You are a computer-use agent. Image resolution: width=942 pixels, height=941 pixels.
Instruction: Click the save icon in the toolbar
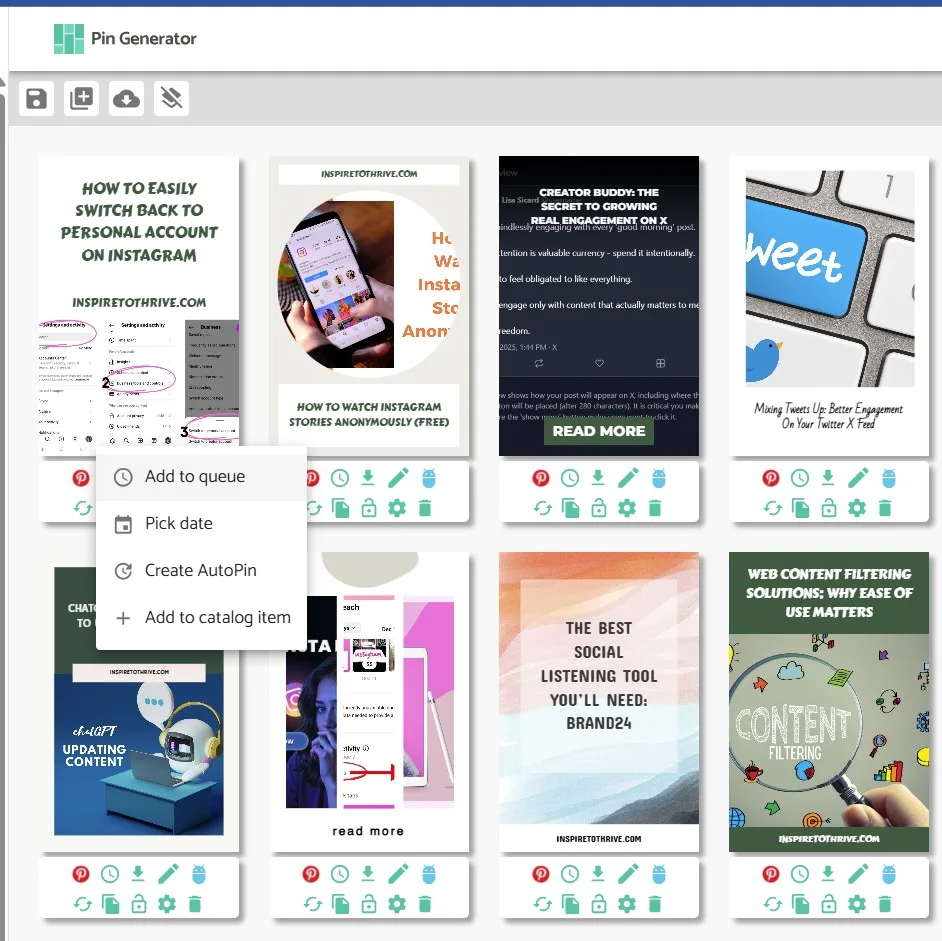(37, 99)
